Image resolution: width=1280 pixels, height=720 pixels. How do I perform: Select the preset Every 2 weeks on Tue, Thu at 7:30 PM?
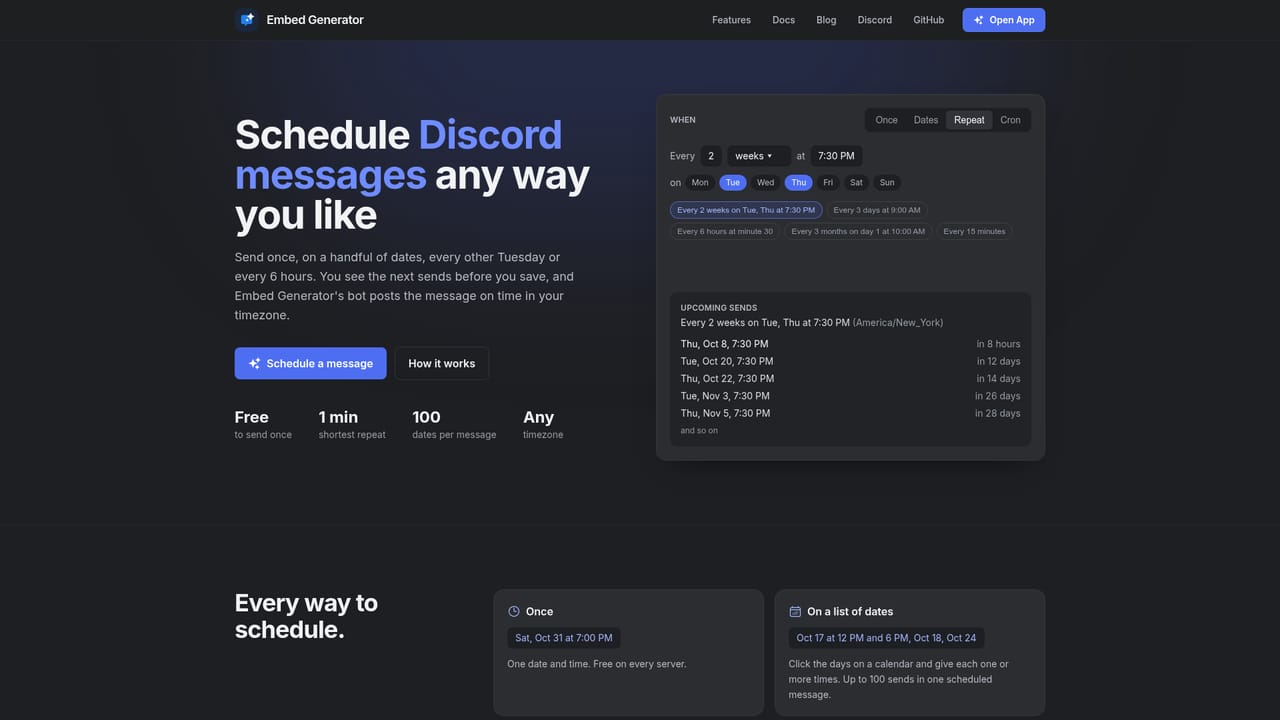coord(746,210)
